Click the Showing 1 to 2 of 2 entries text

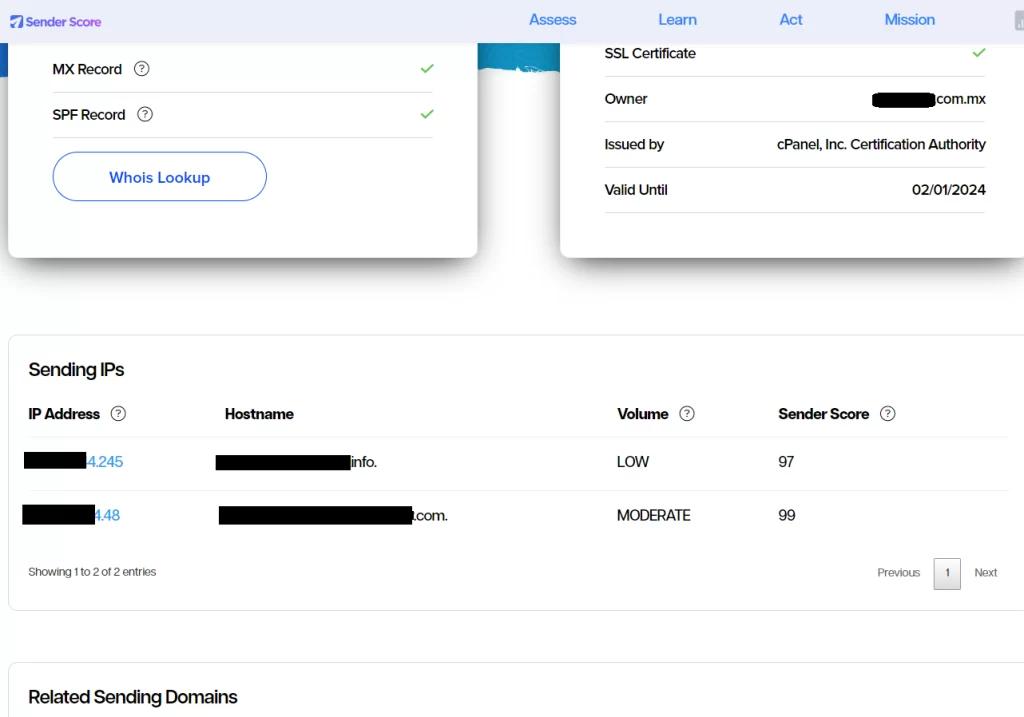(x=92, y=572)
